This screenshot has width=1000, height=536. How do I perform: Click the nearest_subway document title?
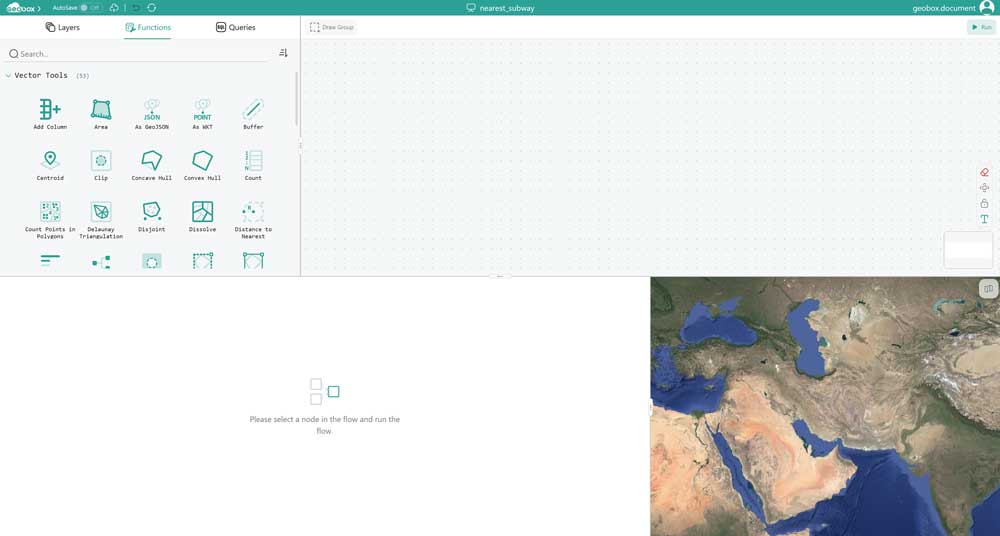pos(507,8)
